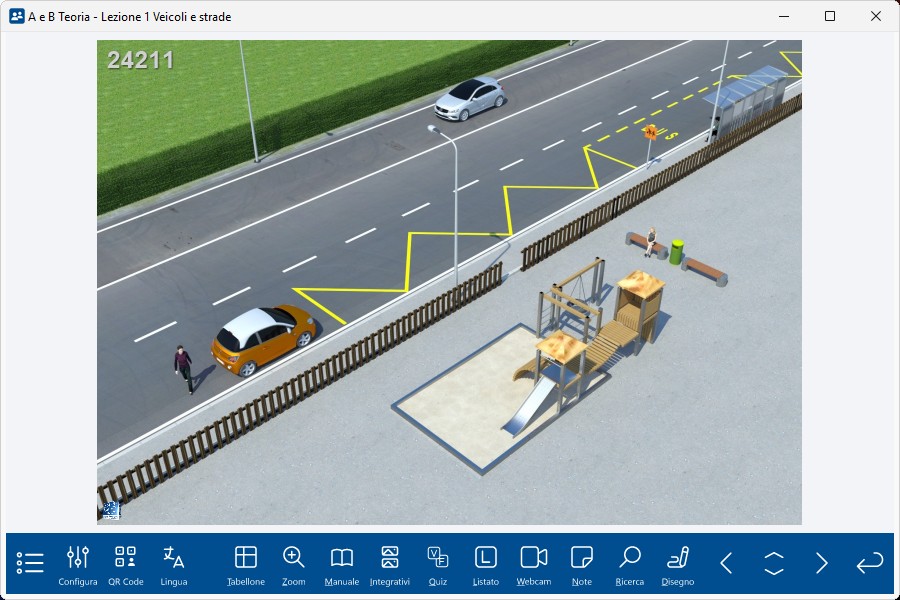
Task: Go to the previous slide arrow
Action: point(726,563)
